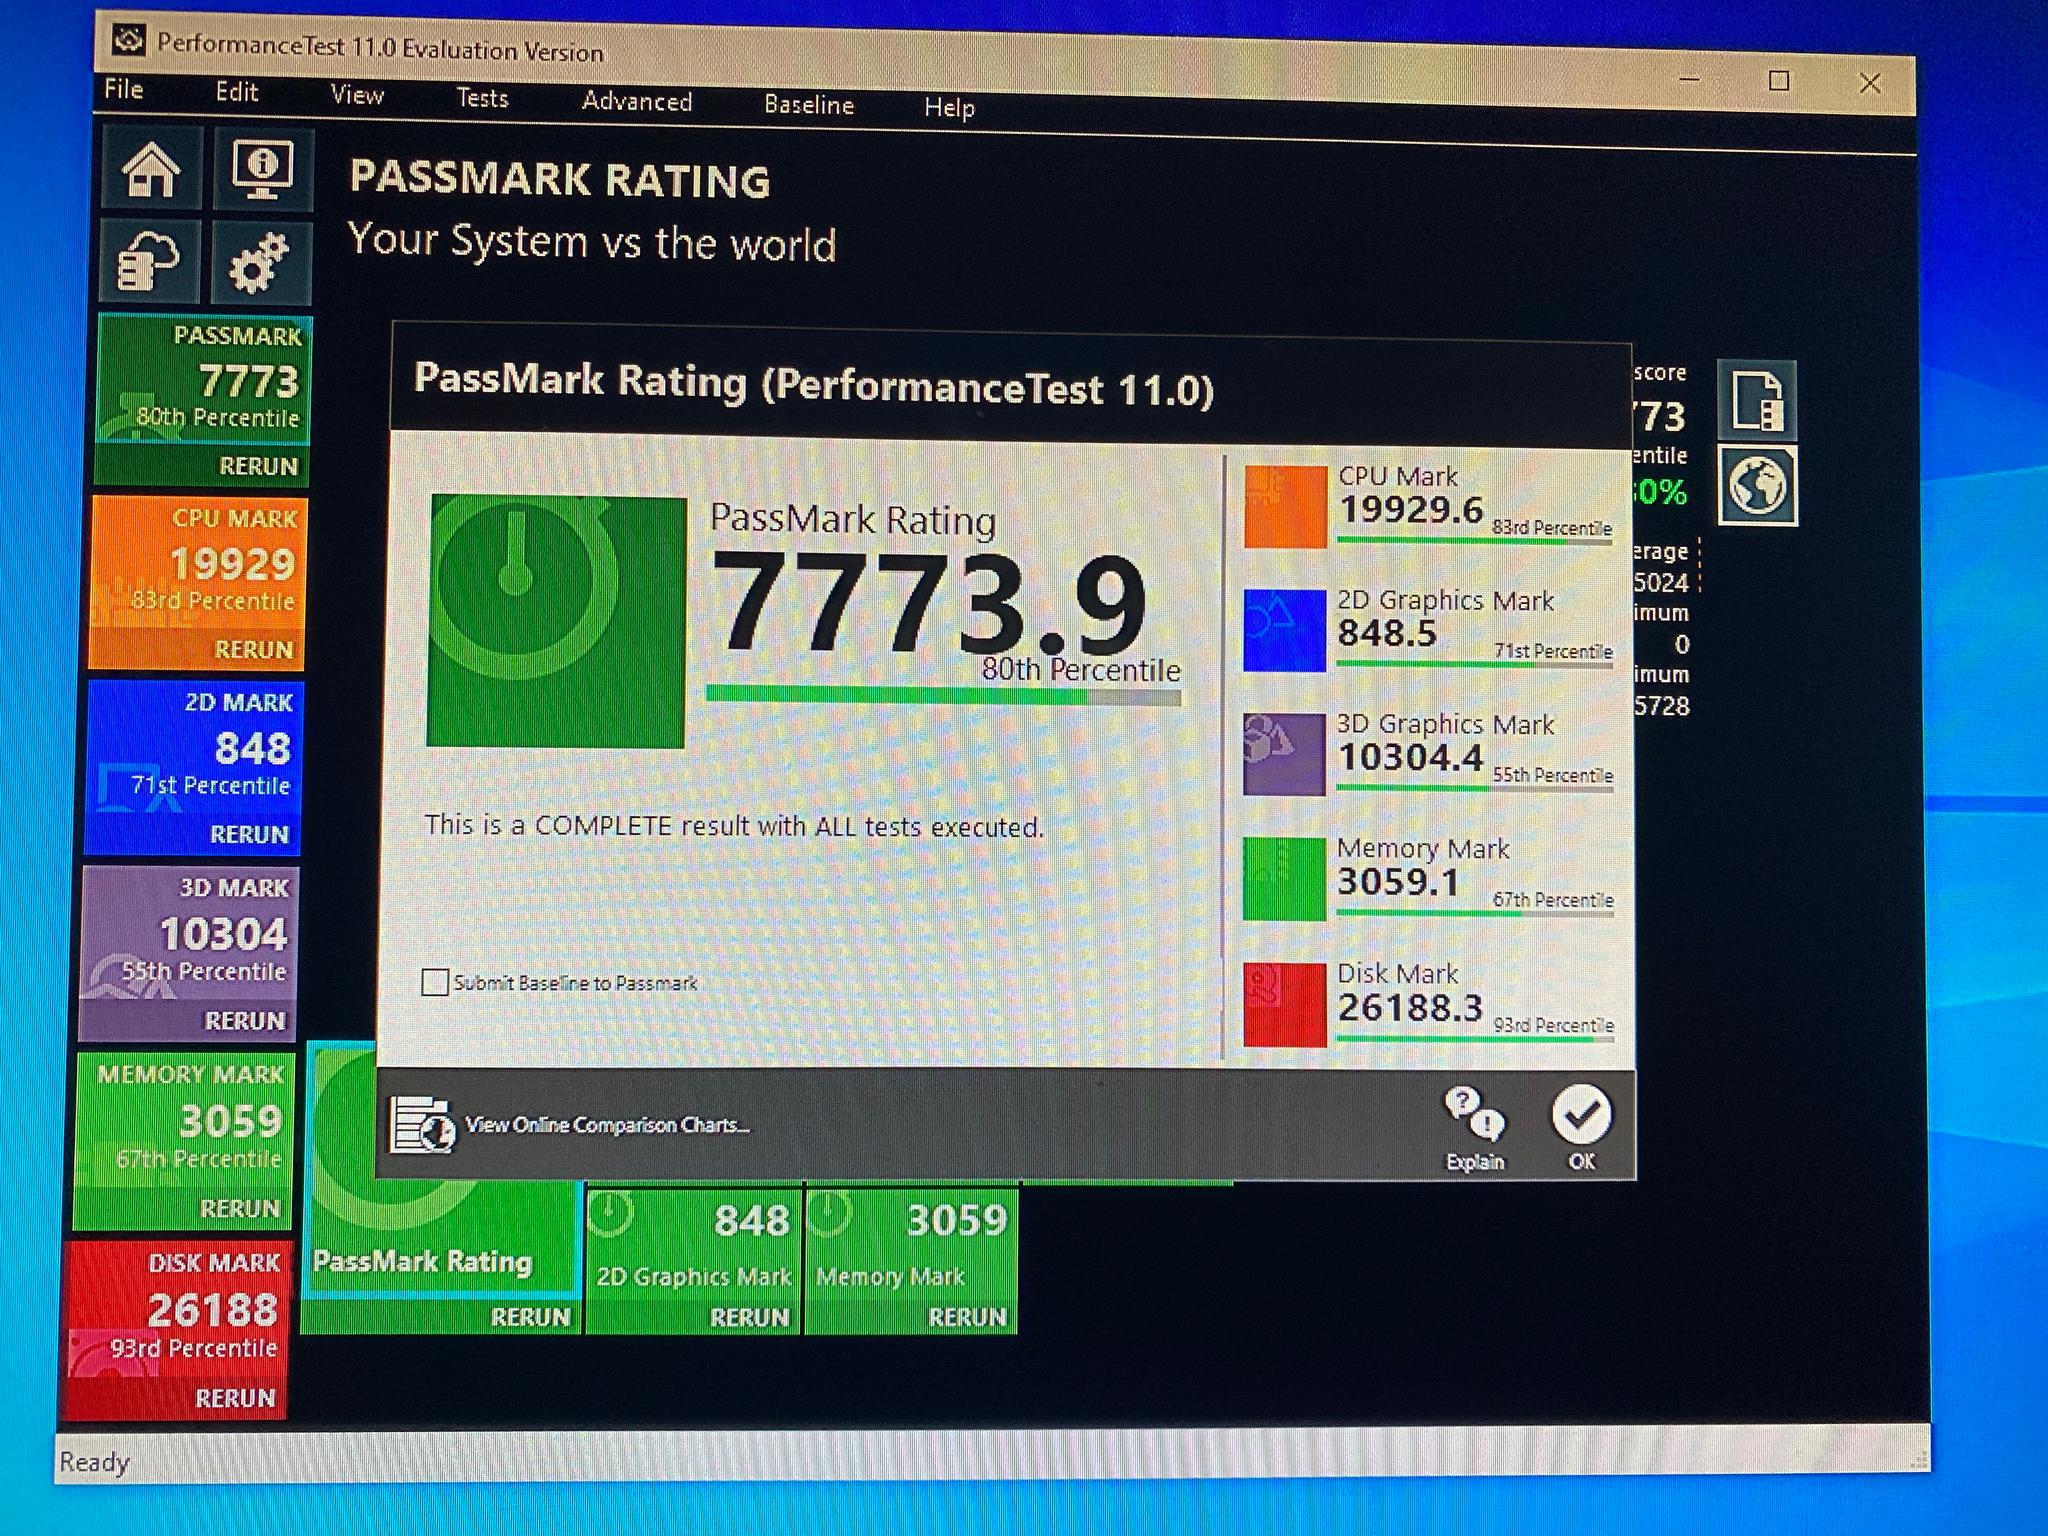Click the CPU Mark 19929.6 value
The width and height of the screenshot is (2048, 1536).
tap(1412, 510)
